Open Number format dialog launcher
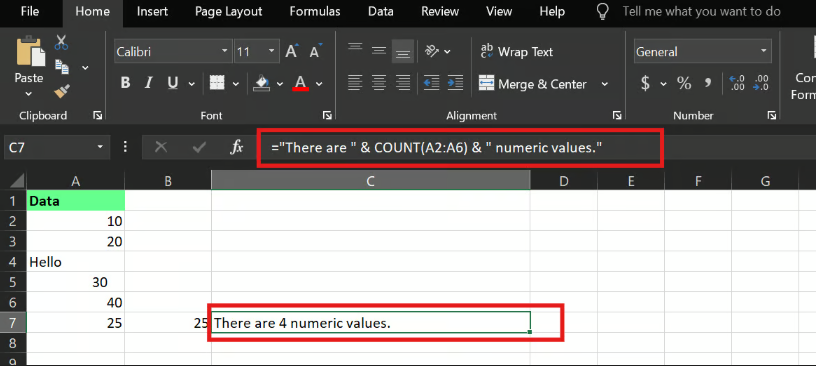Screen dimensions: 816x366 coord(772,116)
